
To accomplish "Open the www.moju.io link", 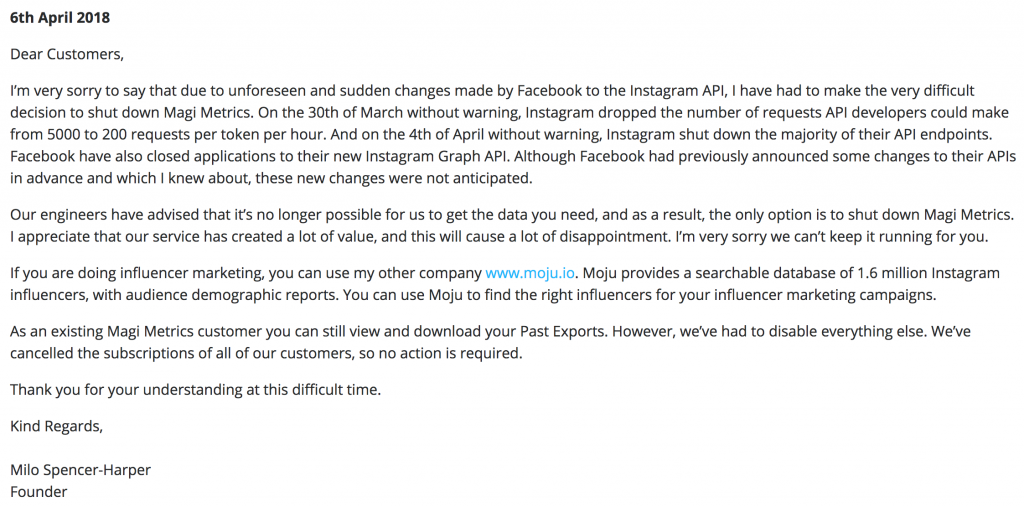I will 530,272.
